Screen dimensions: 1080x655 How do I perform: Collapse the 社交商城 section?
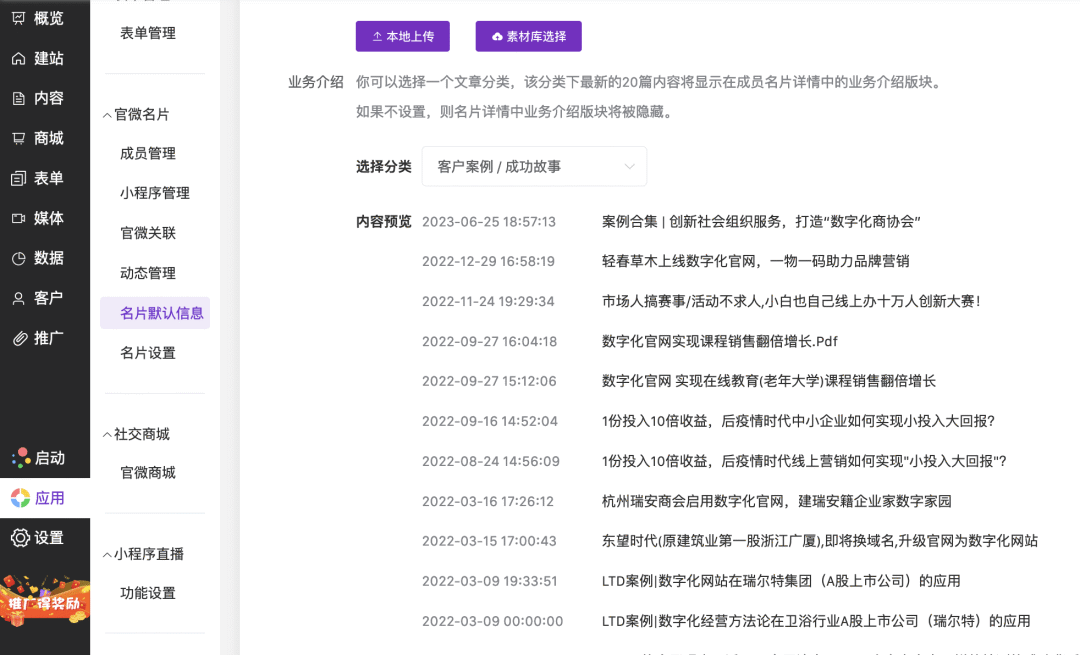tap(108, 435)
